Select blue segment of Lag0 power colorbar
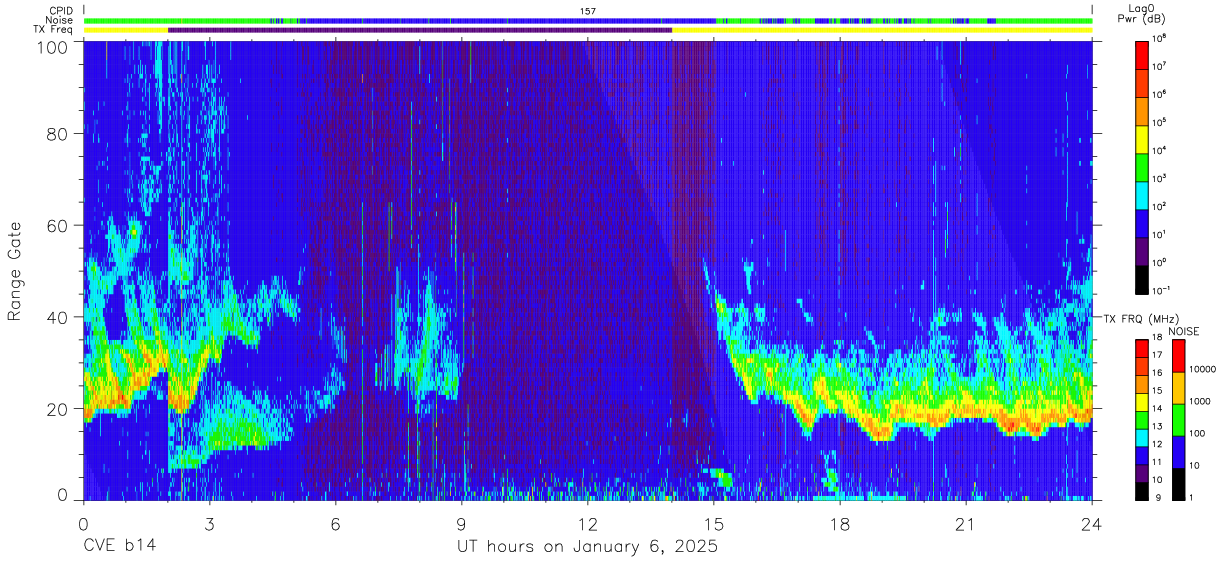The width and height of the screenshot is (1228, 567). click(x=1143, y=223)
